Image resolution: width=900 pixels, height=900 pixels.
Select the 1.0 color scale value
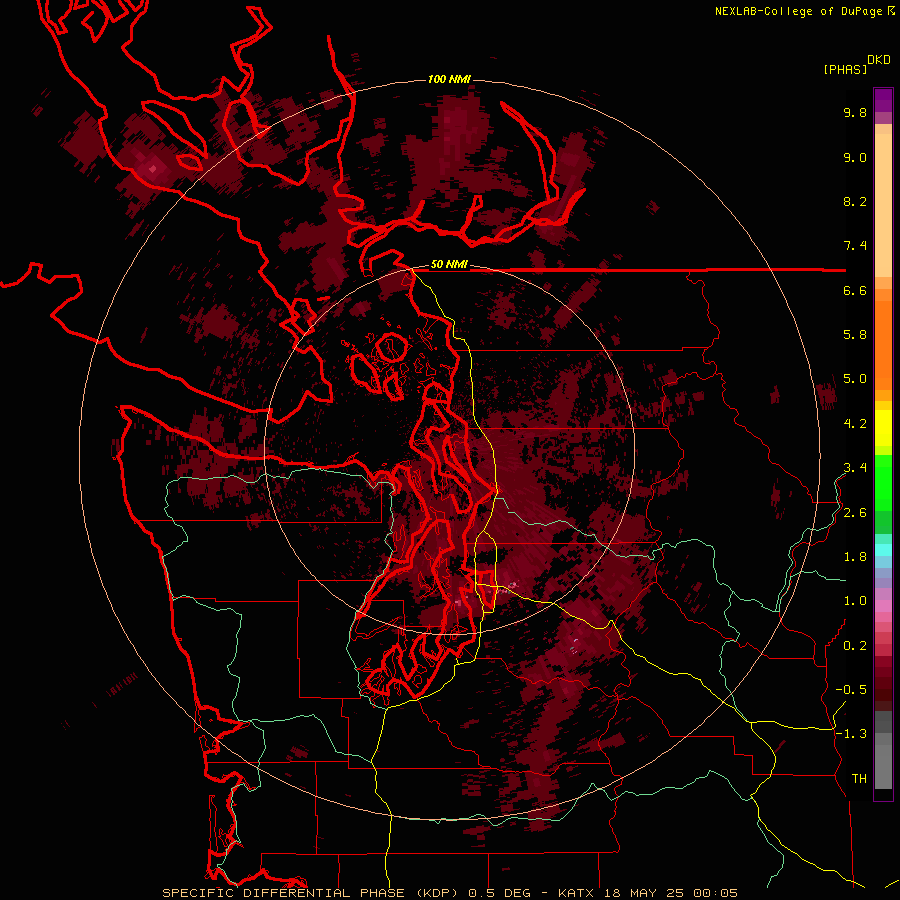pyautogui.click(x=855, y=601)
